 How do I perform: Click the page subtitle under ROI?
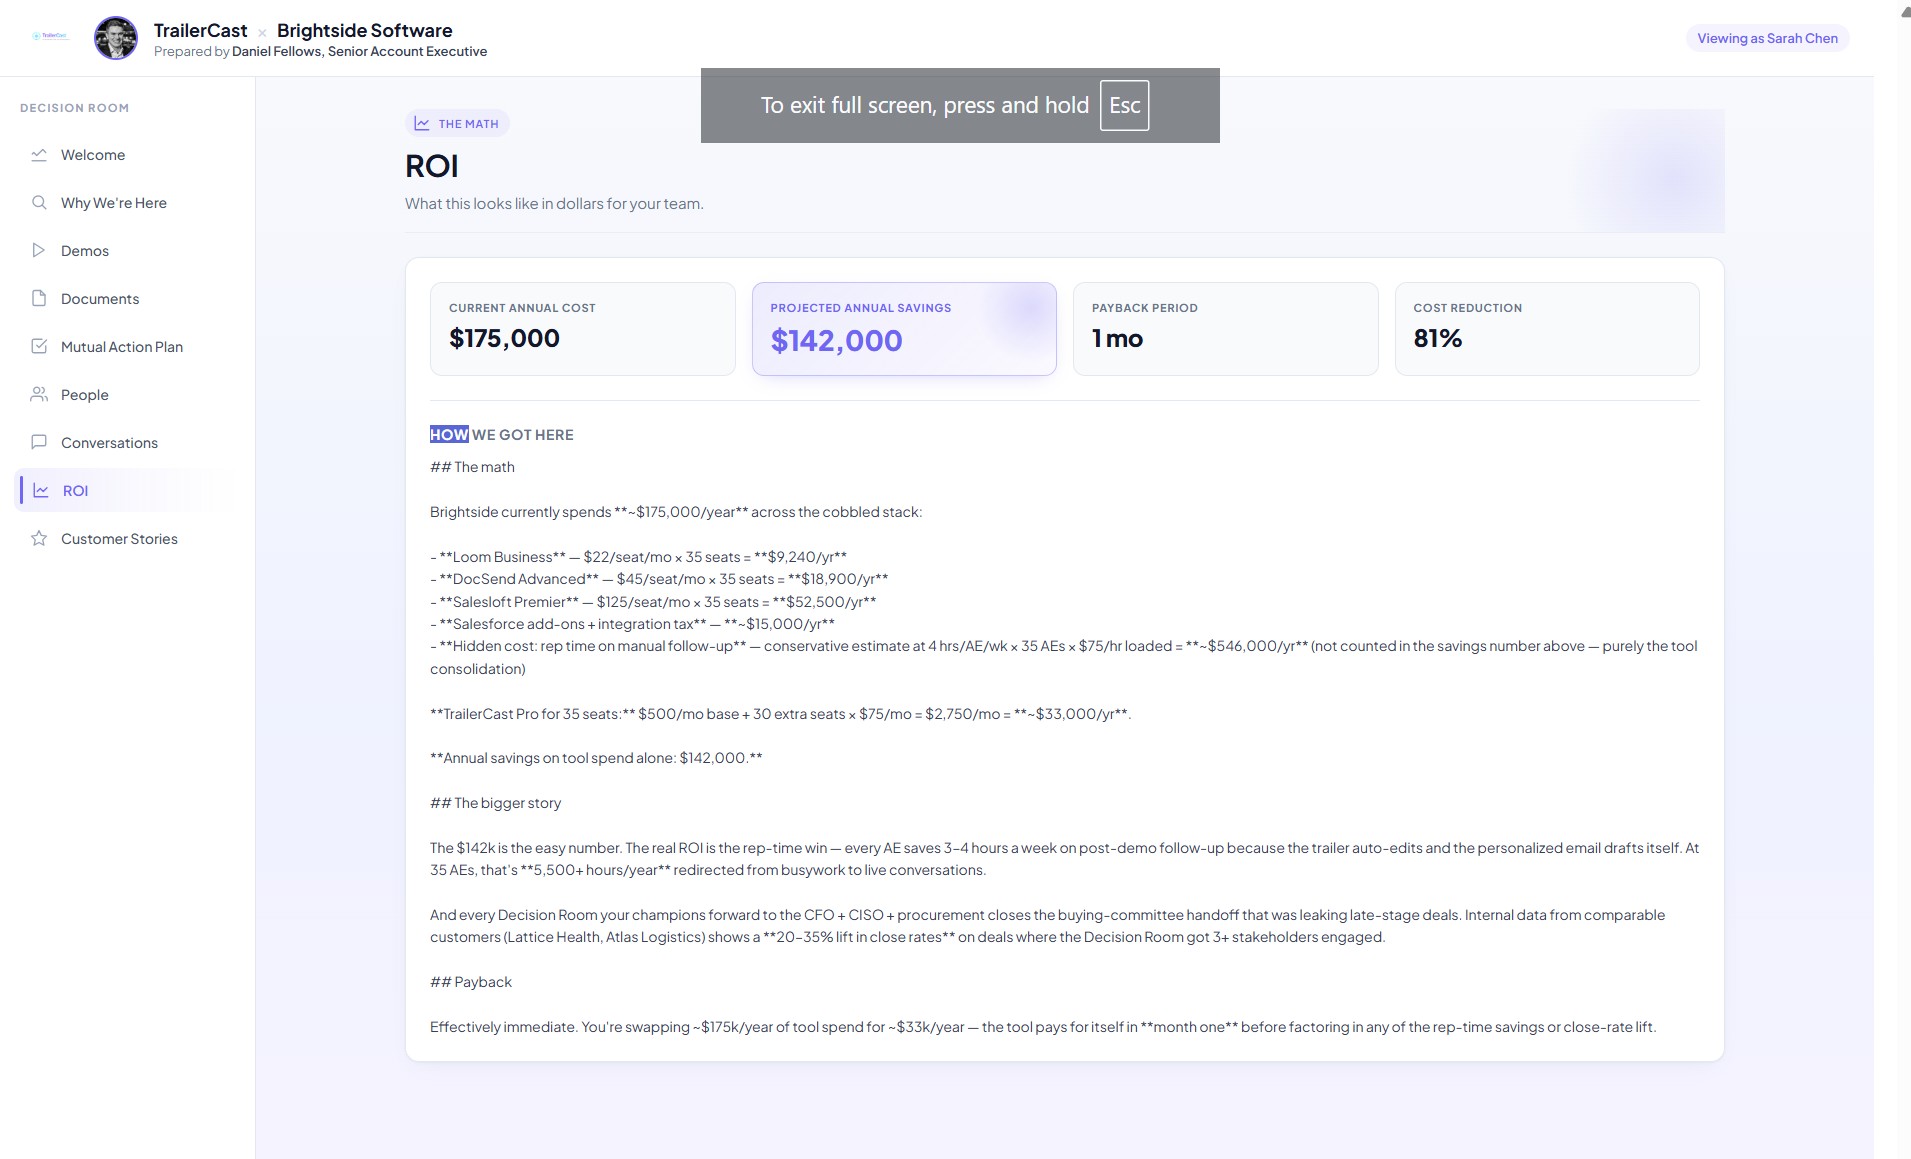(554, 204)
